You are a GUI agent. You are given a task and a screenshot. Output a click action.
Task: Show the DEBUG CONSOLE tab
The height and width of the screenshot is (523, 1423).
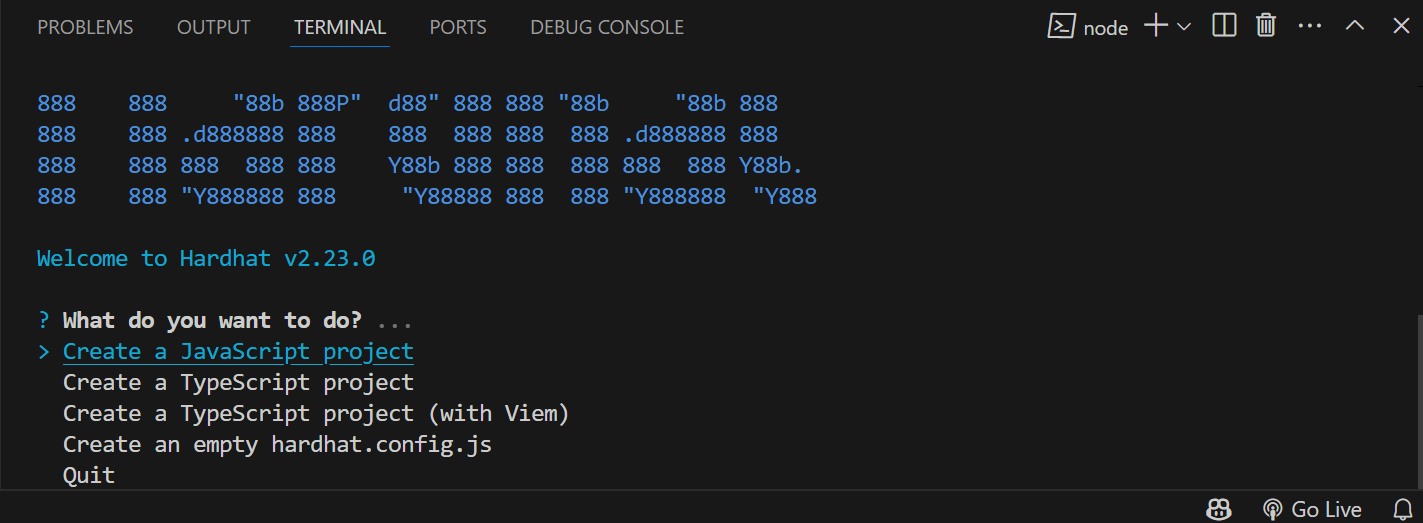[607, 27]
